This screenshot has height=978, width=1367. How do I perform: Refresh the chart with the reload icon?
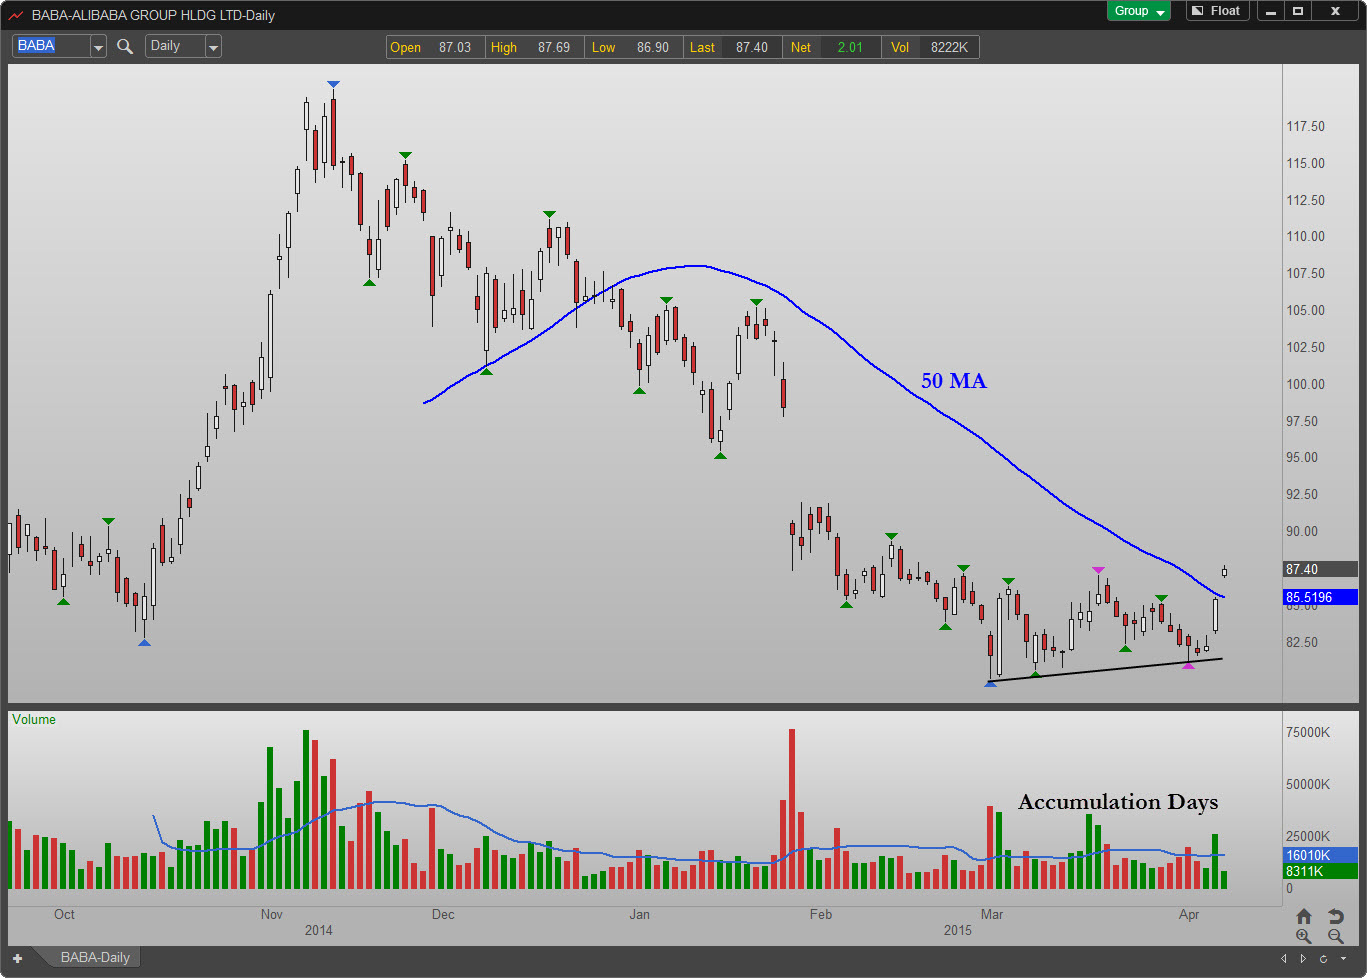coord(1323,958)
